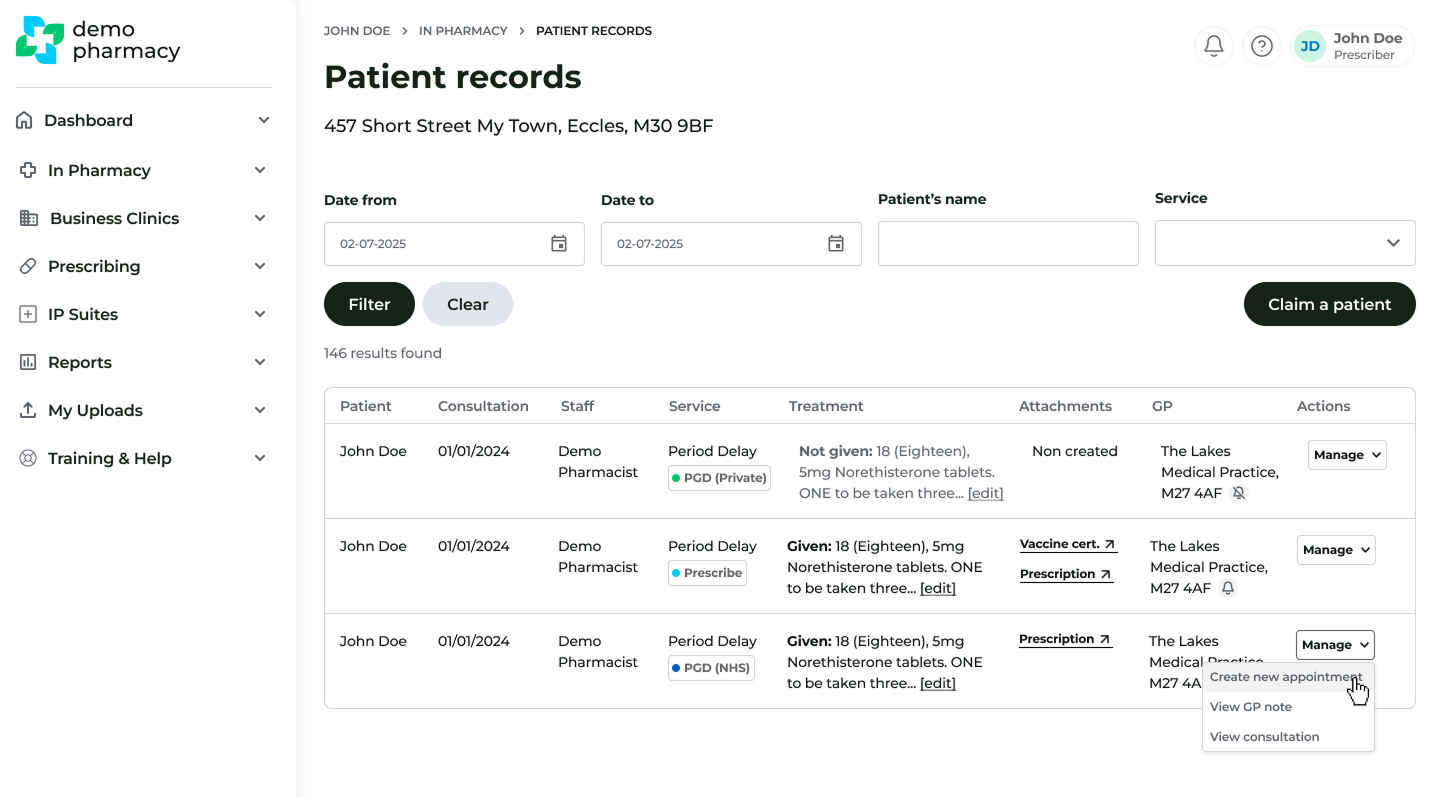
Task: Toggle the muted GP notification bell in first row
Action: point(1239,493)
